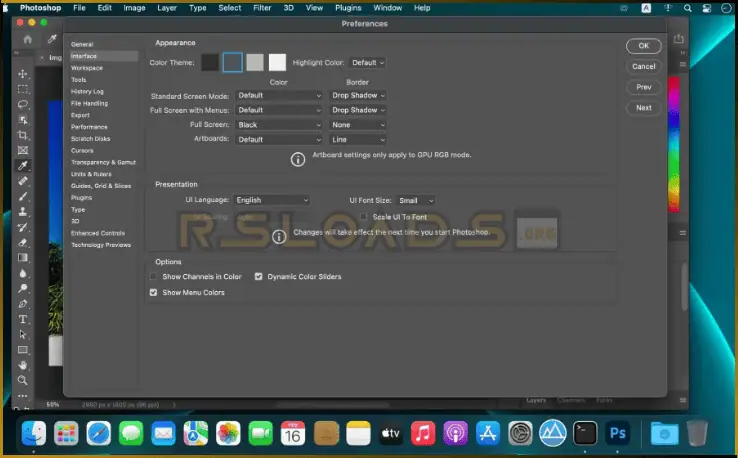Select the Healing Brush tool
Viewport: 738px width, 458px height.
tap(23, 181)
